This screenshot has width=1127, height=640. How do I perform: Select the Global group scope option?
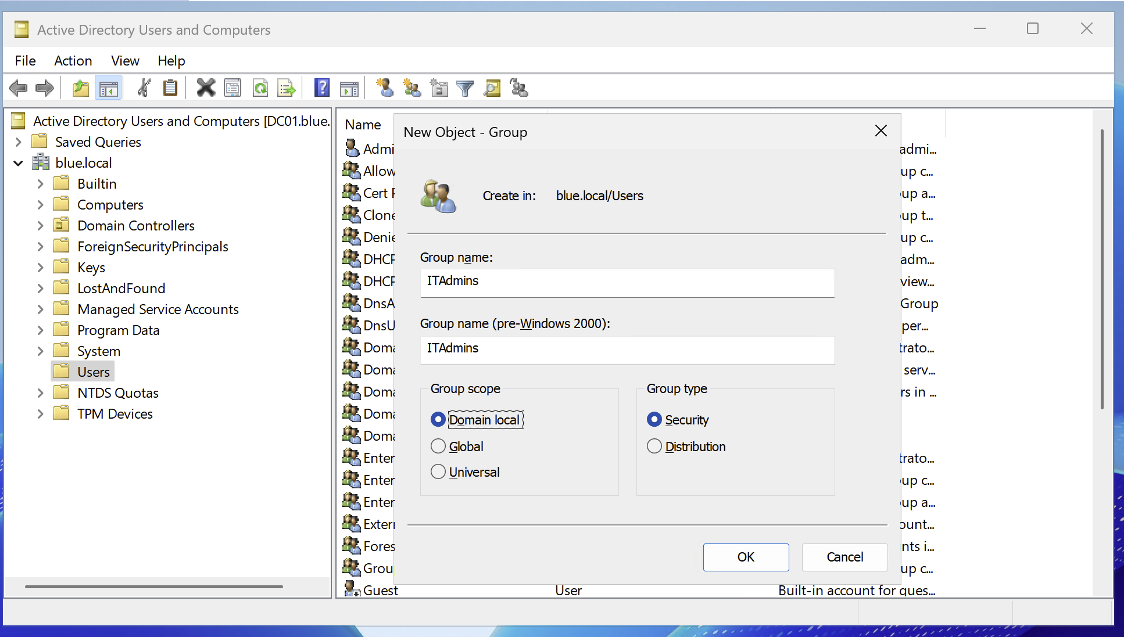pos(438,446)
